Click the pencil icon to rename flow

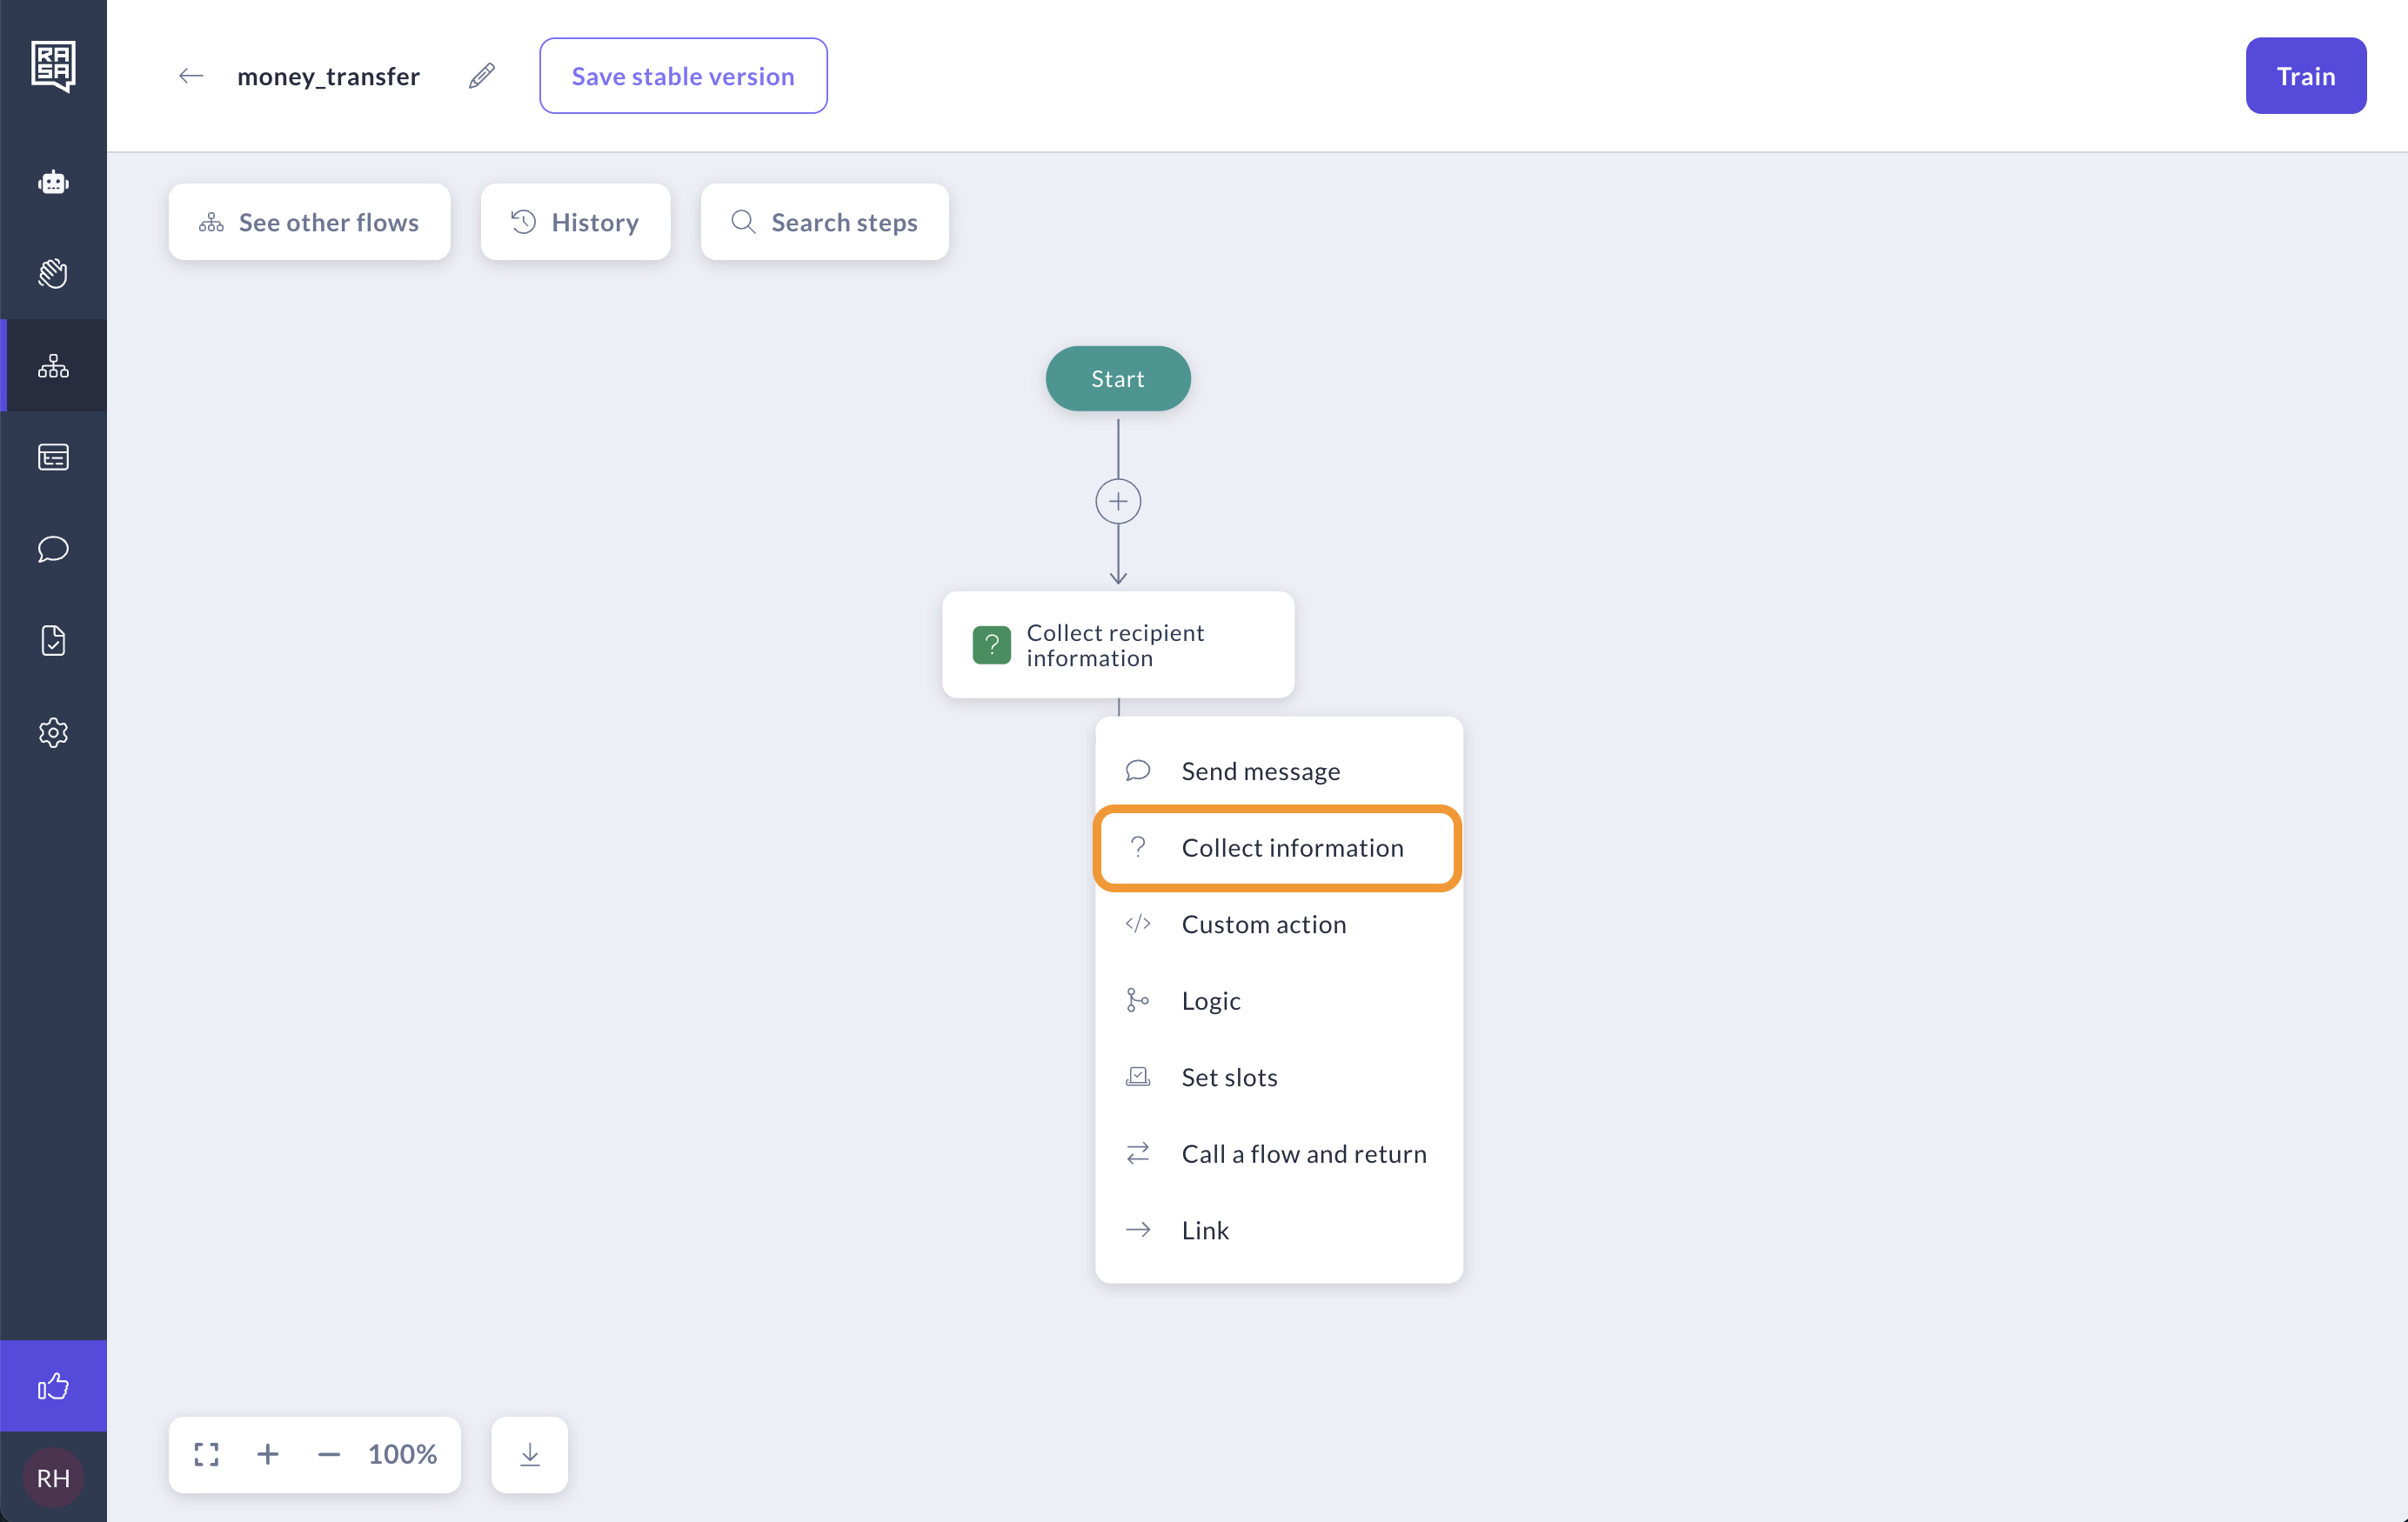482,76
